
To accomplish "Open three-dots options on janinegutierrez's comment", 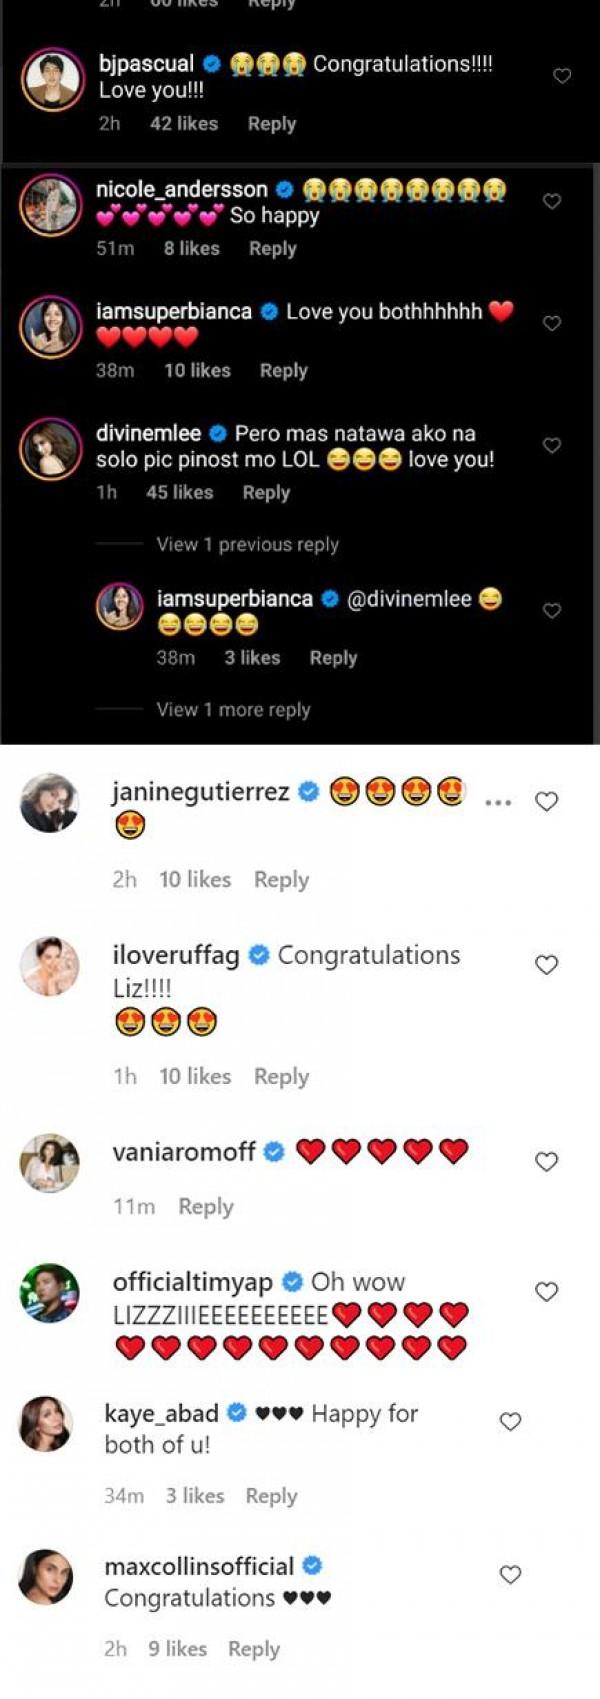I will tap(497, 802).
